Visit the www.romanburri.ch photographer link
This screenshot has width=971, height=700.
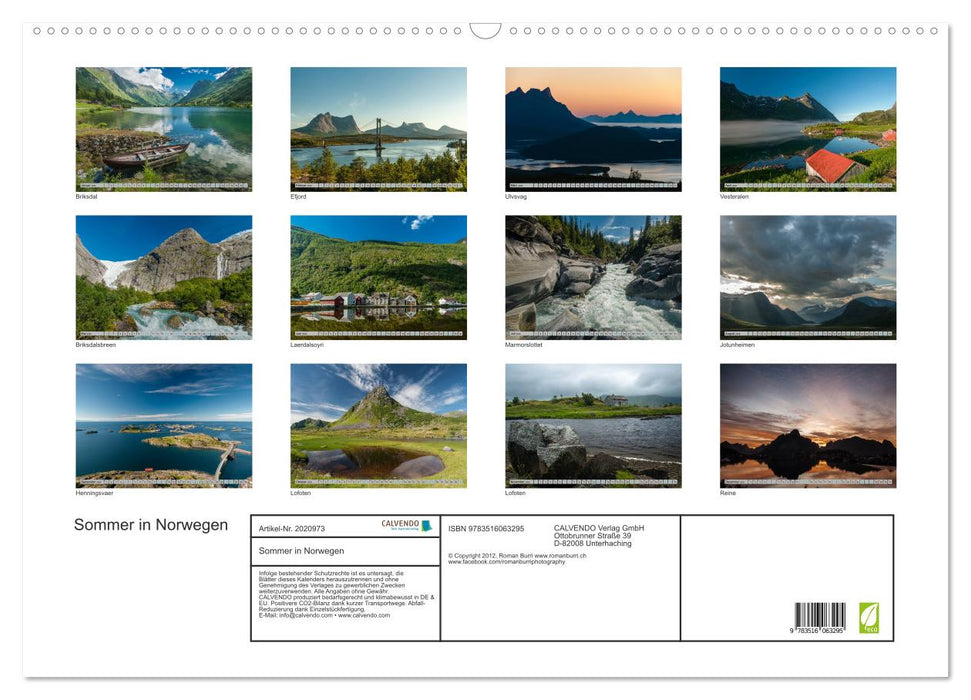(x=560, y=556)
